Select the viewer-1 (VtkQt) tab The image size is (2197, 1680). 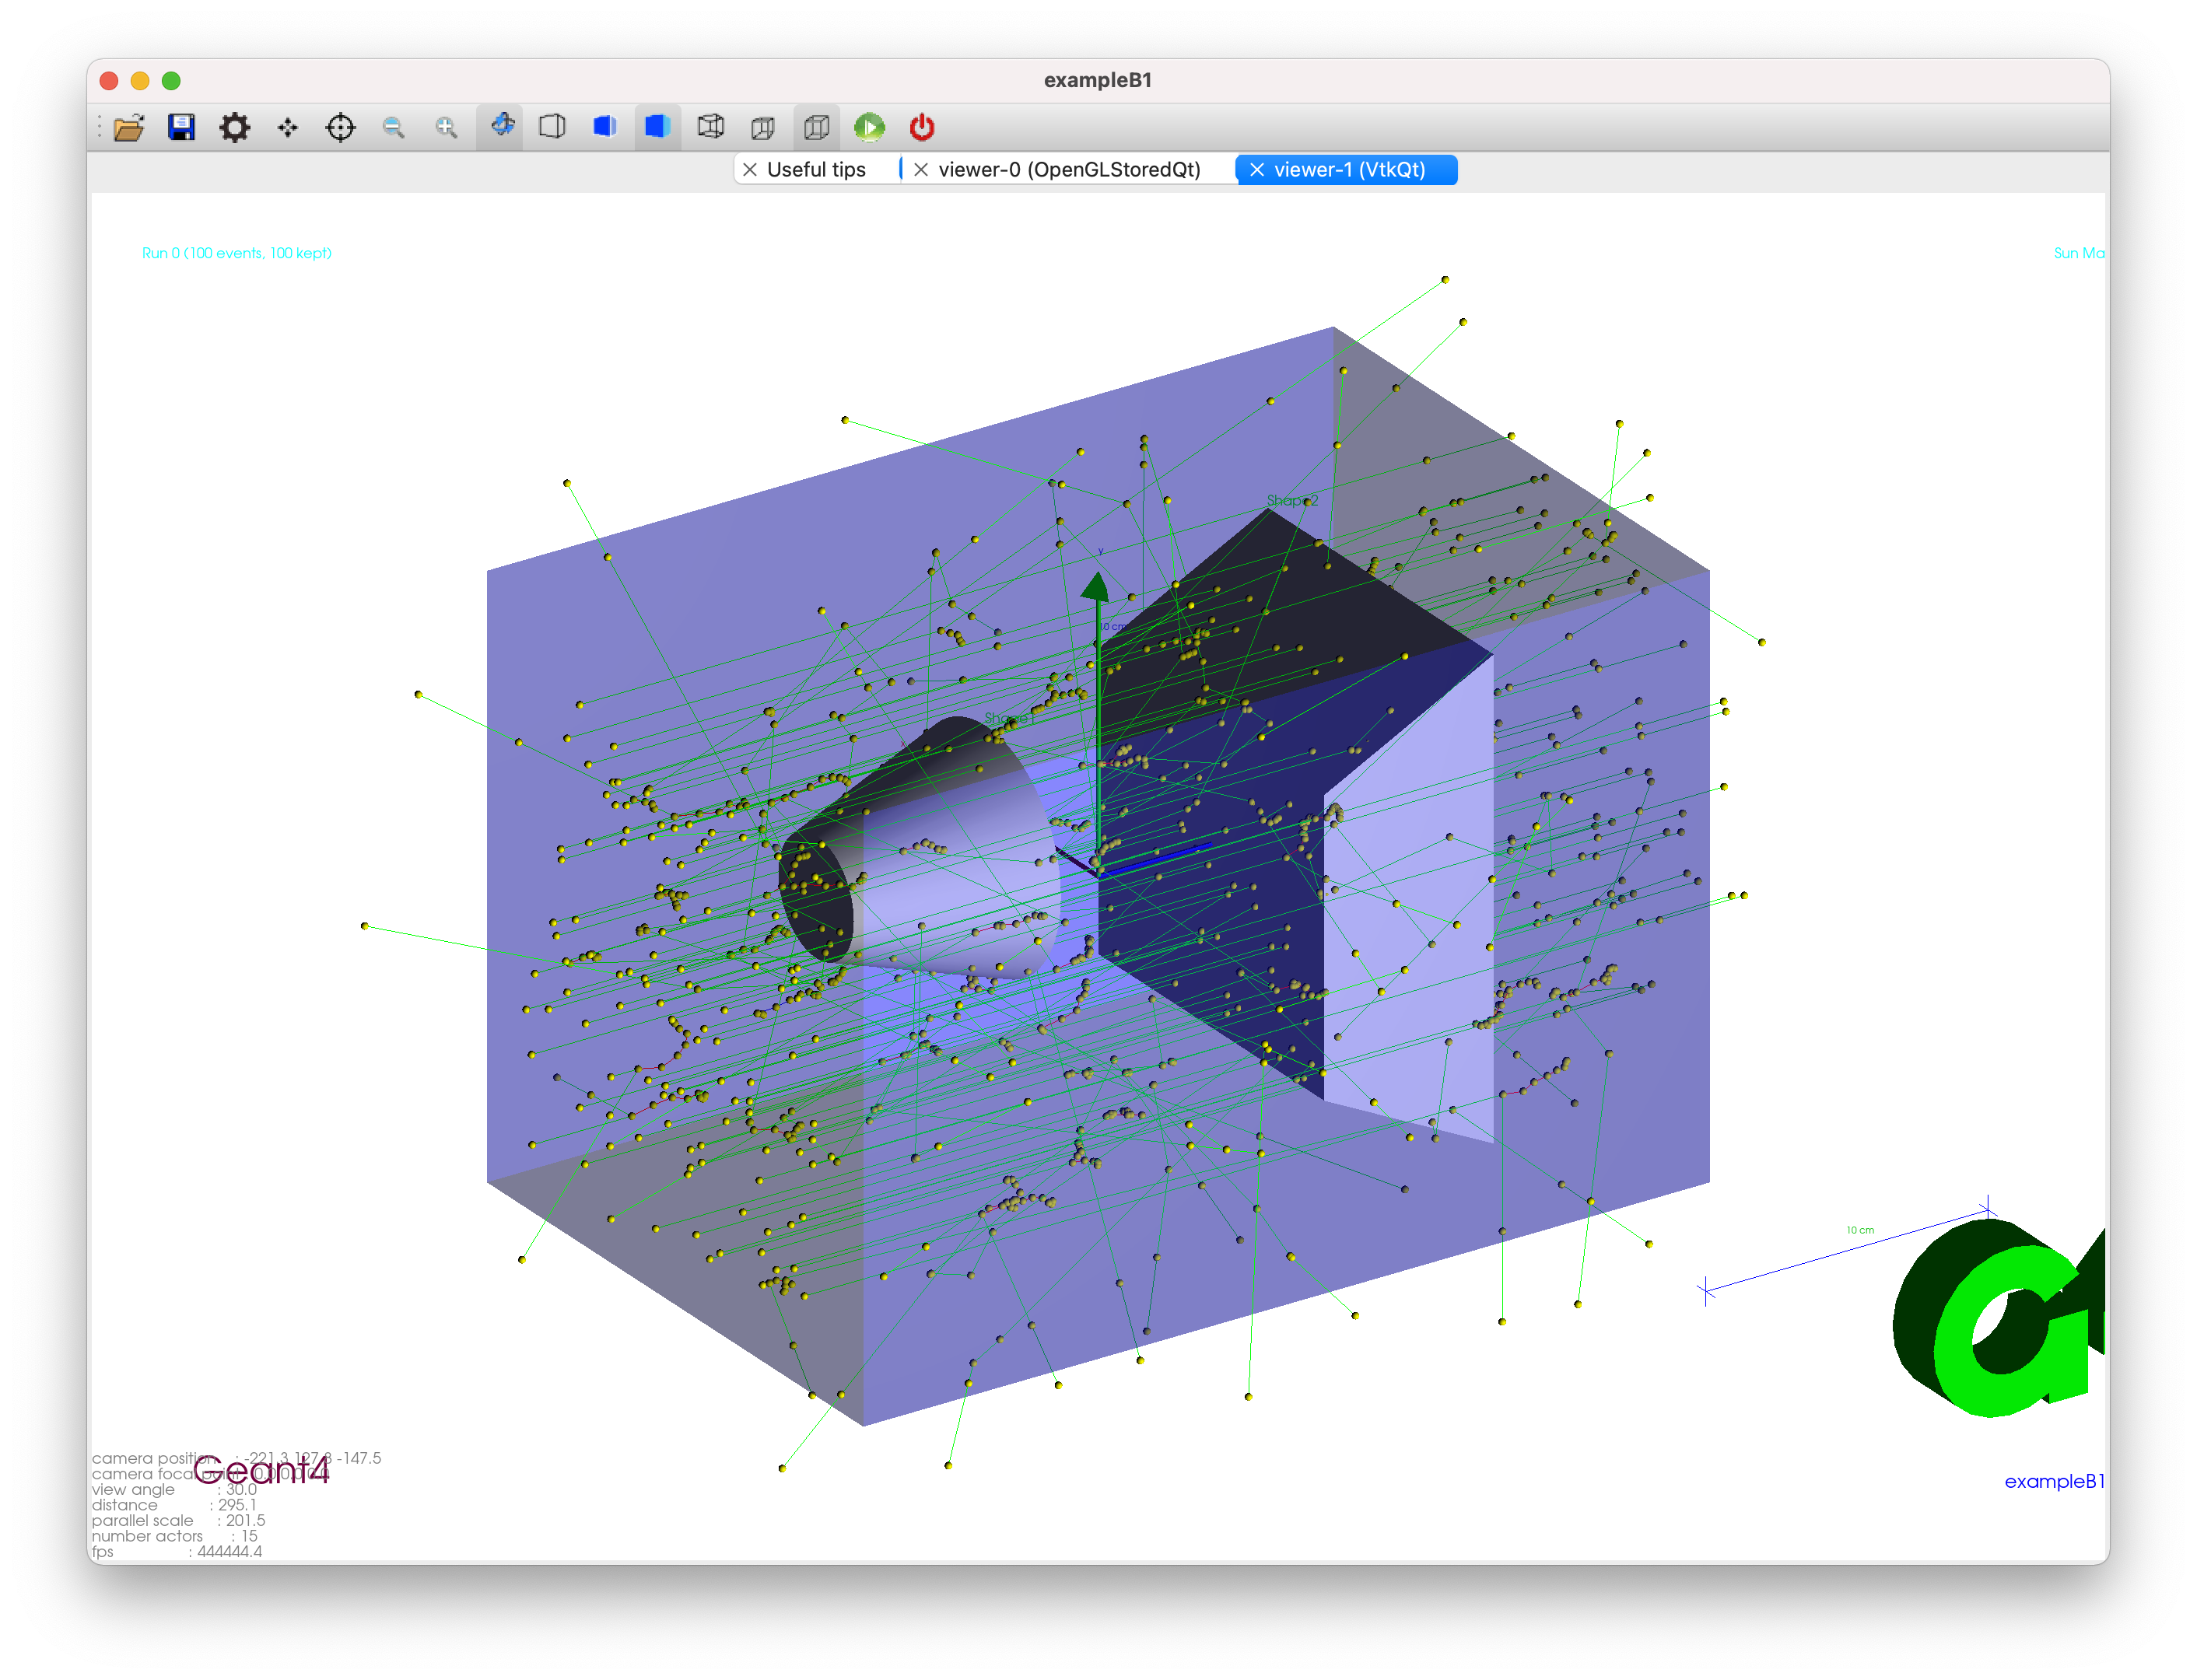(1348, 170)
